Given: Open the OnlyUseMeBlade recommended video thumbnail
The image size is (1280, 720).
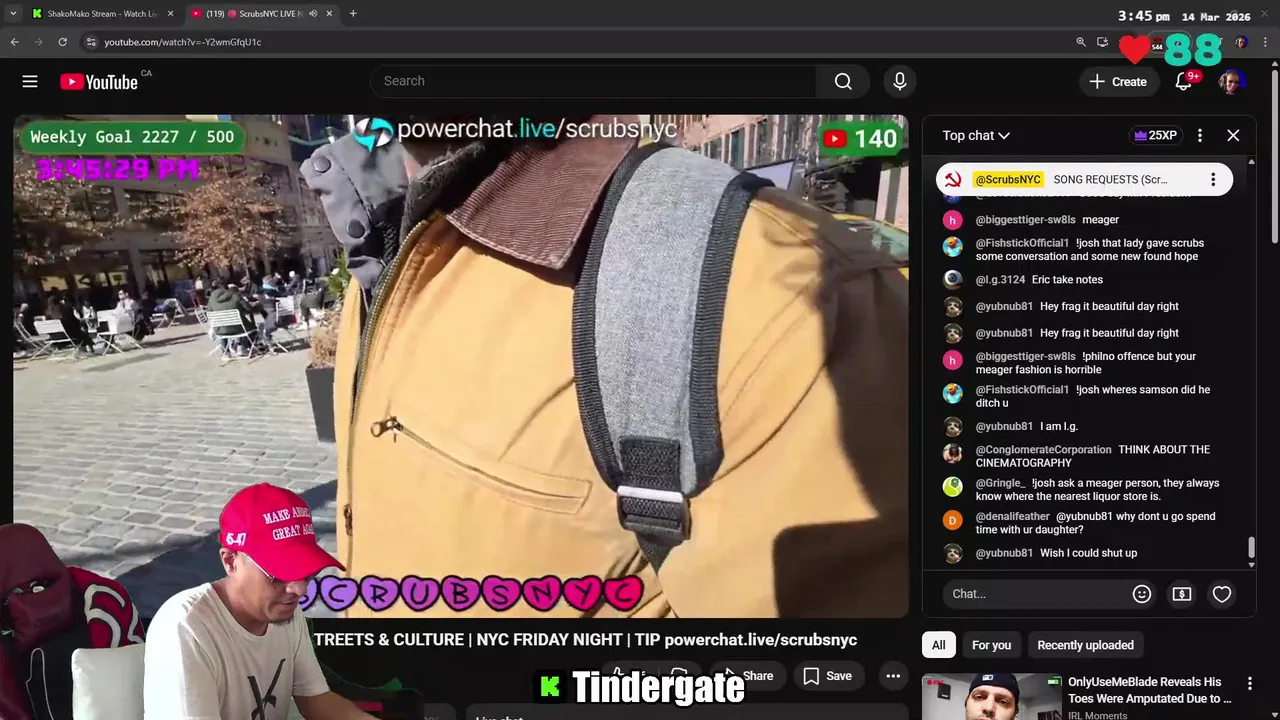Looking at the screenshot, I should pos(992,698).
